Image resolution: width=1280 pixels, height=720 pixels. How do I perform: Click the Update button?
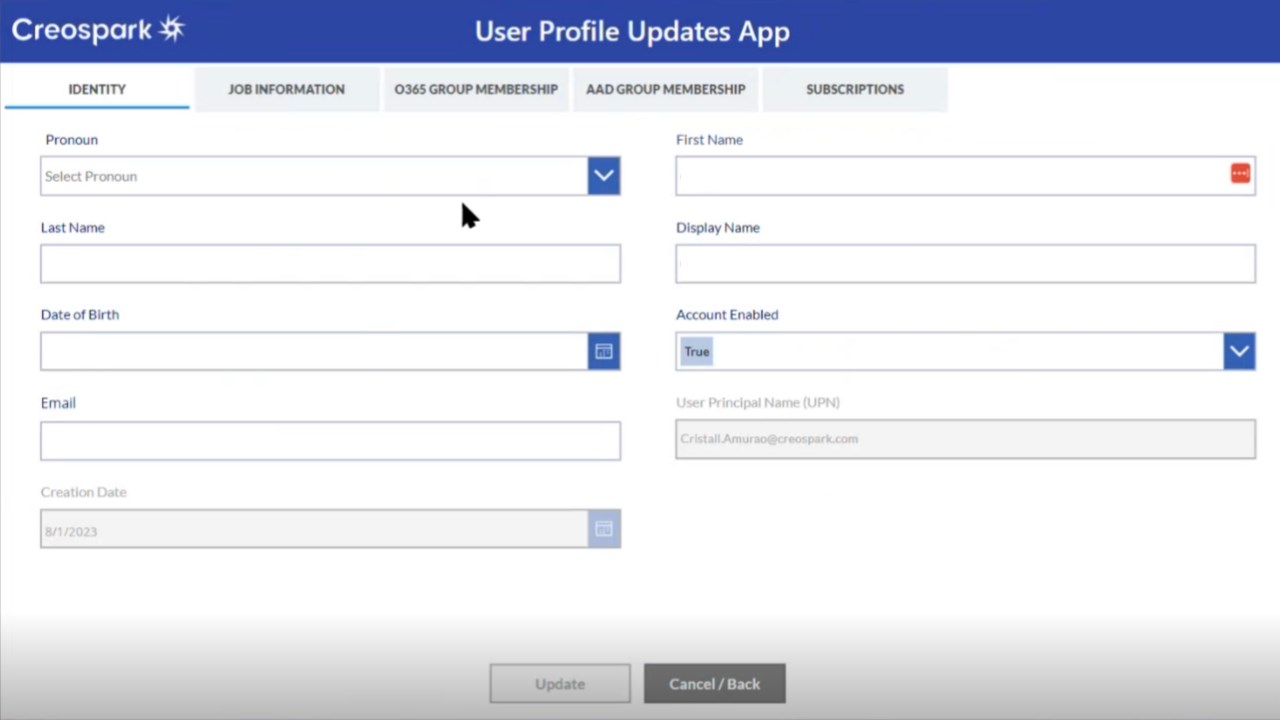560,684
